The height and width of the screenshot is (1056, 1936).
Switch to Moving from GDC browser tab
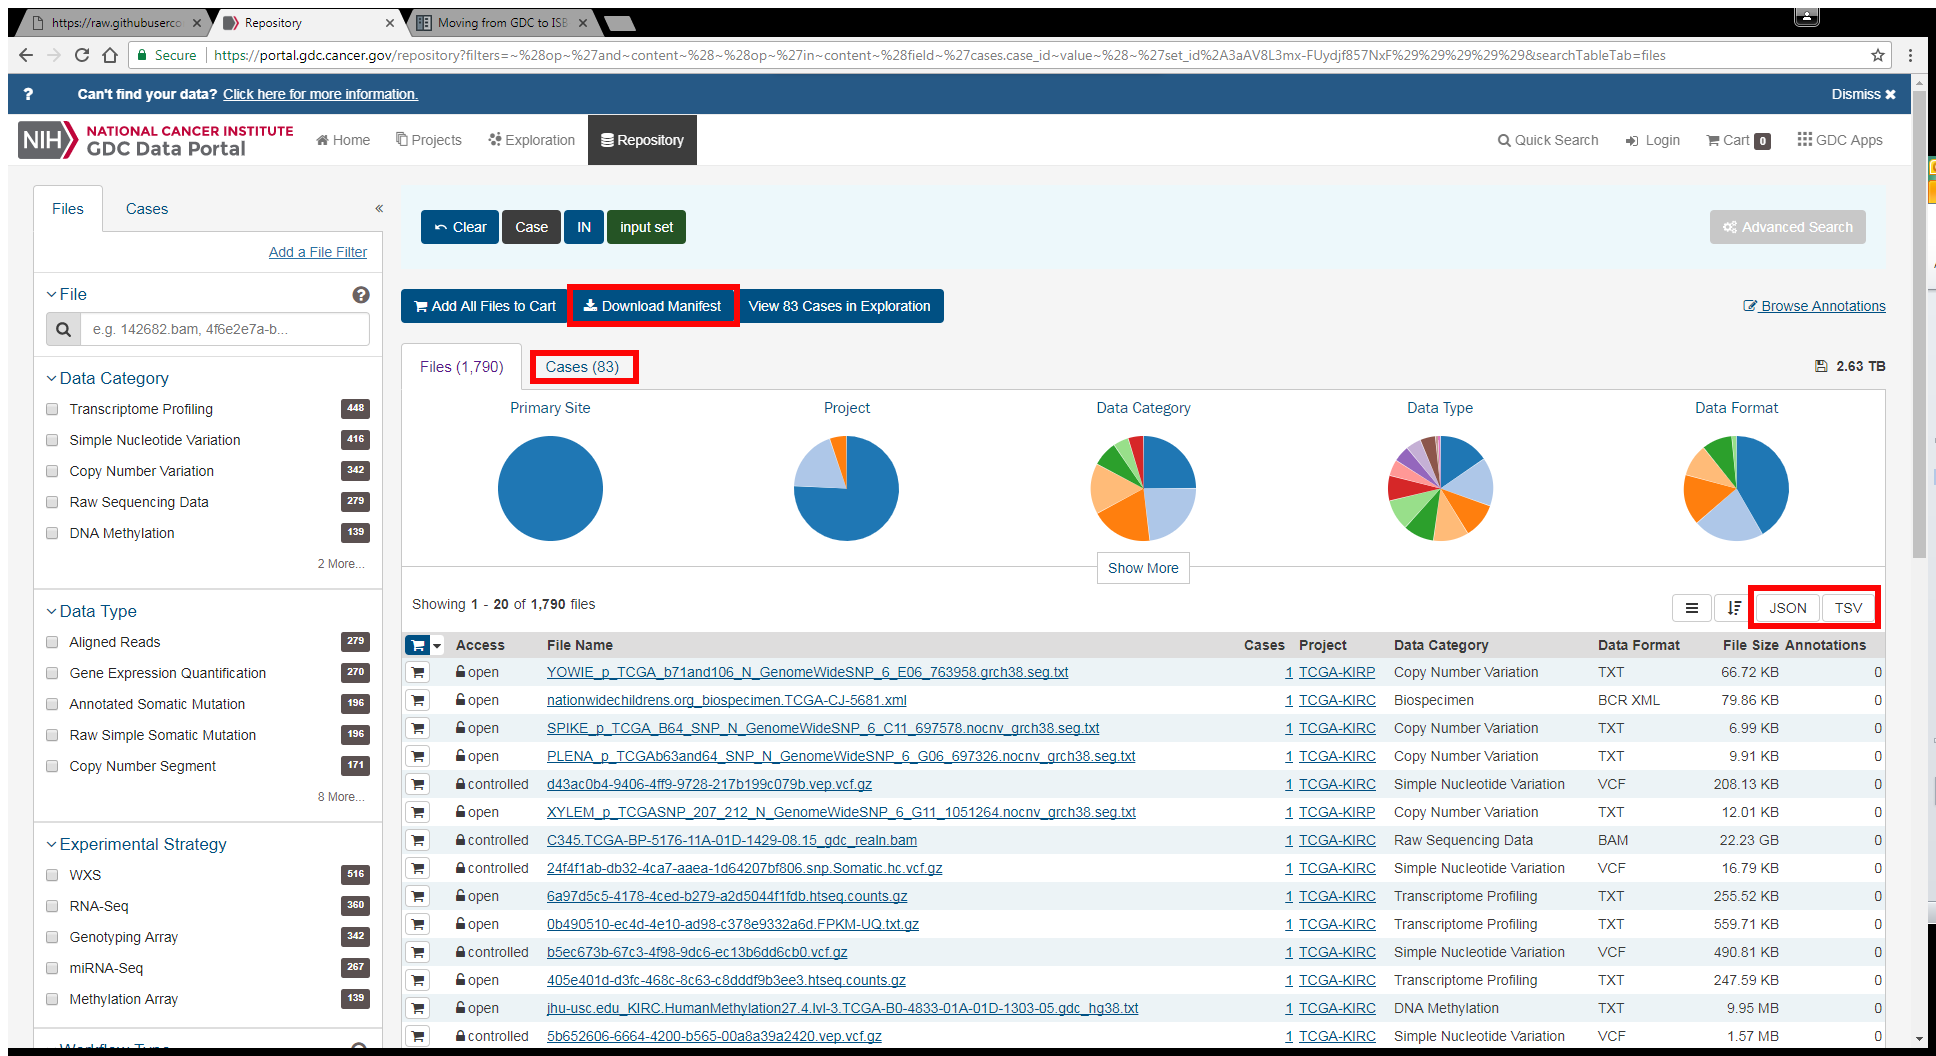[502, 22]
